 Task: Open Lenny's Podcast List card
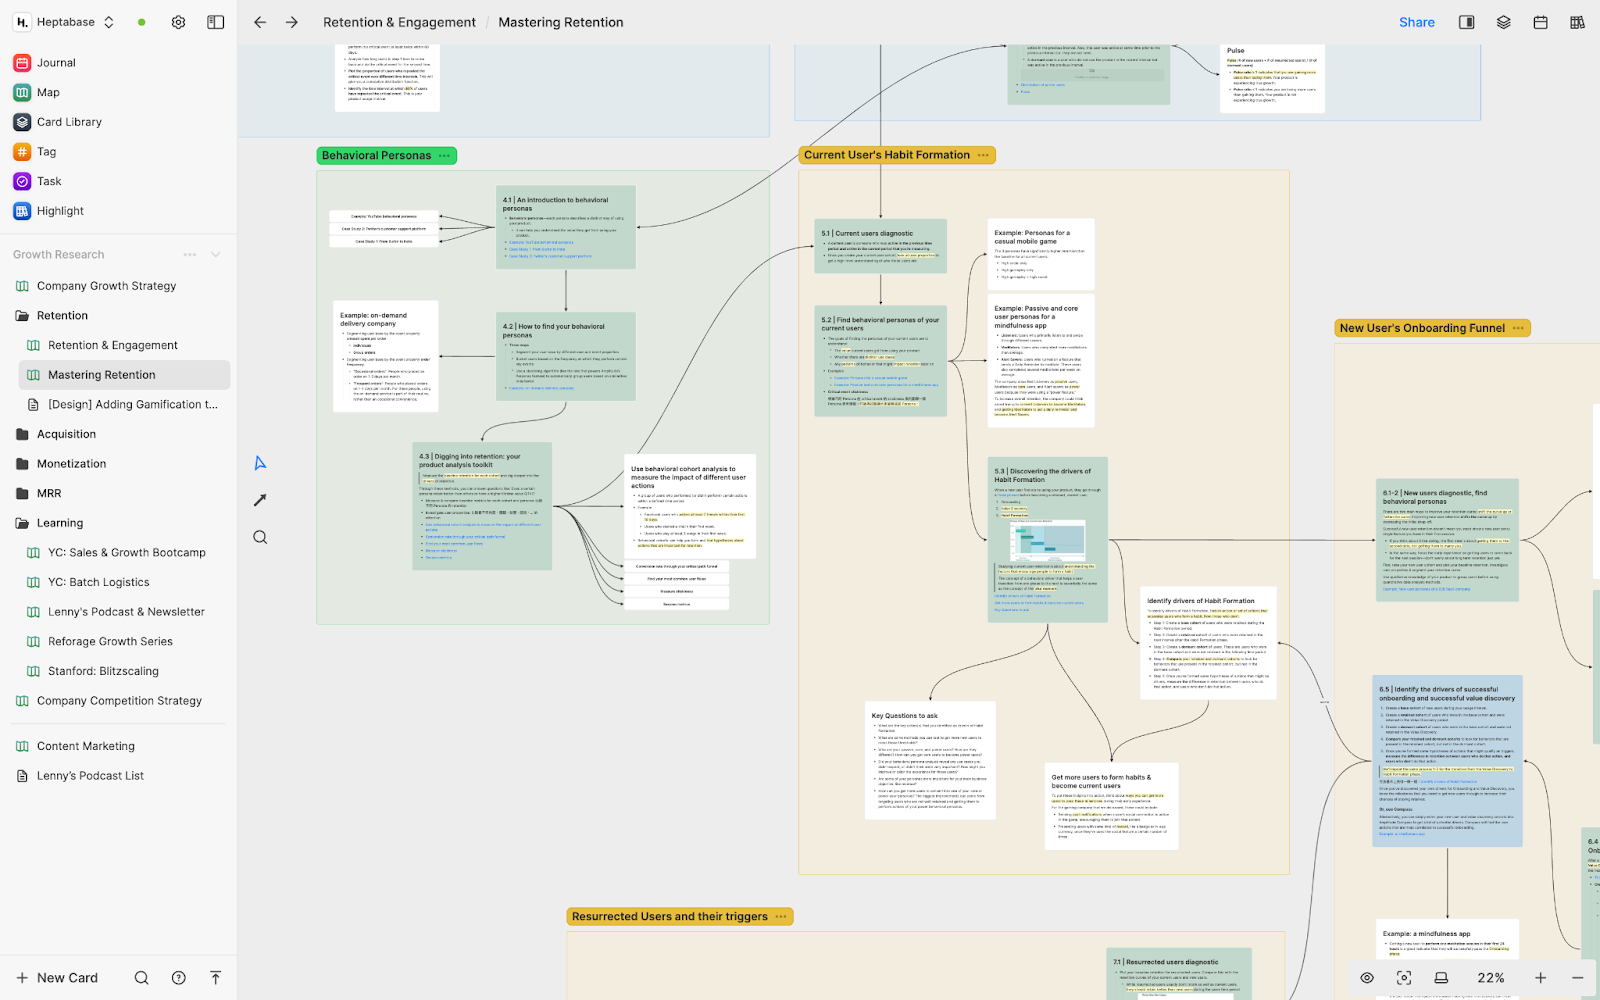90,776
